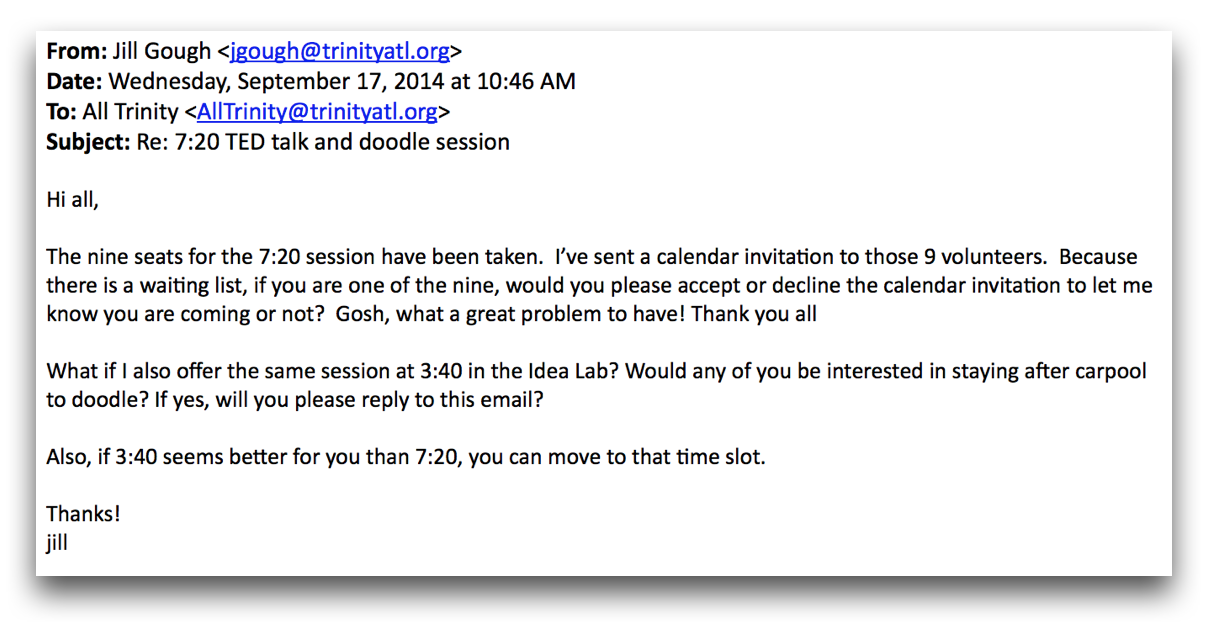This screenshot has height=622, width=1220.
Task: Click the bold "Subject:" header label
Action: pos(88,142)
